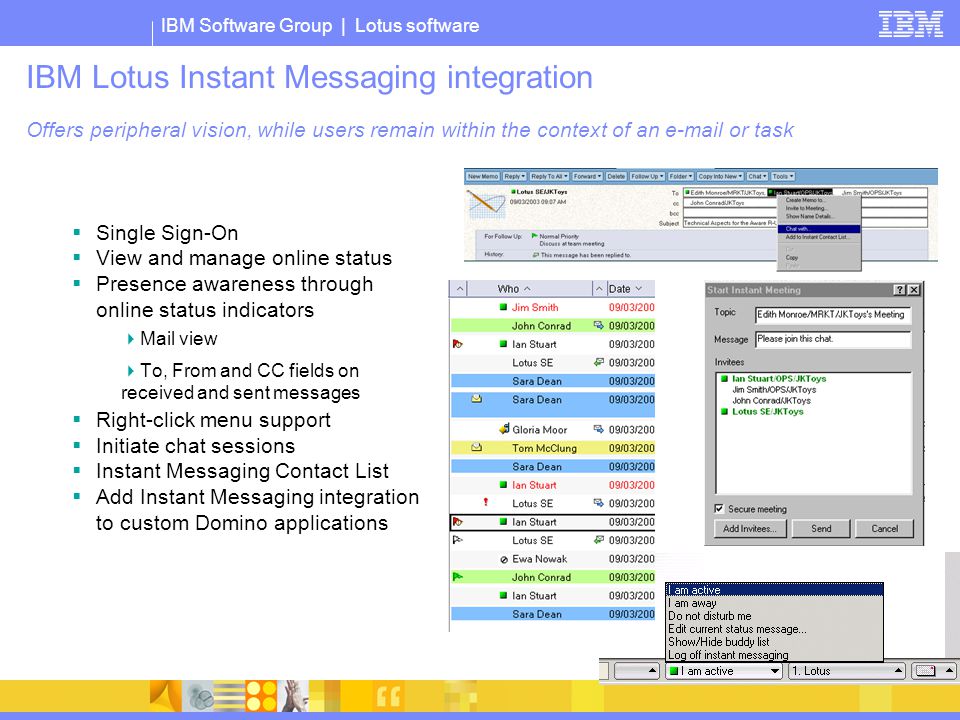The height and width of the screenshot is (720, 960).
Task: Sort messages by the Who column header
Action: click(530, 289)
